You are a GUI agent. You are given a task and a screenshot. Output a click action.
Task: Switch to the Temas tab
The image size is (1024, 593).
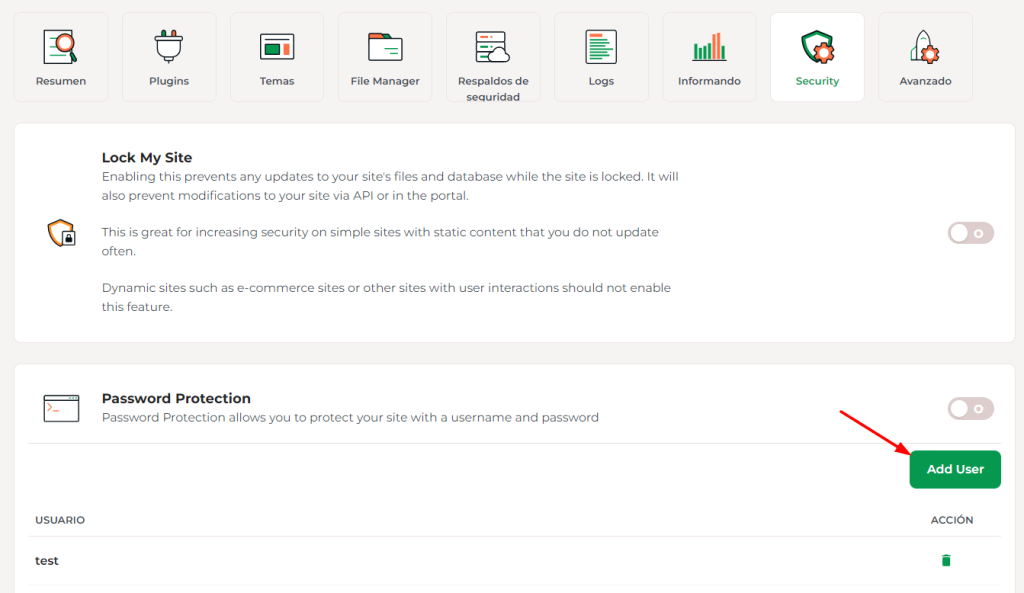click(x=277, y=57)
